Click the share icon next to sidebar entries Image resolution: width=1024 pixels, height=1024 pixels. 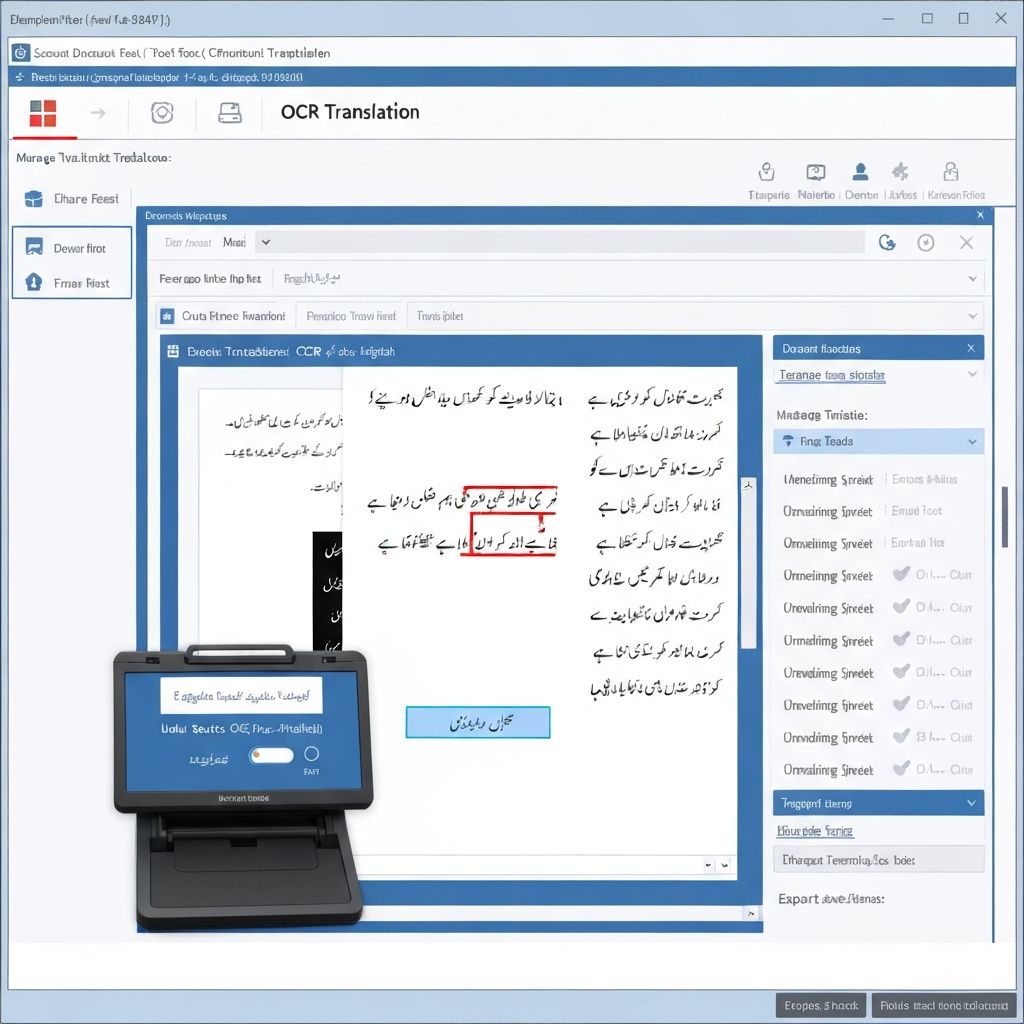coord(32,198)
